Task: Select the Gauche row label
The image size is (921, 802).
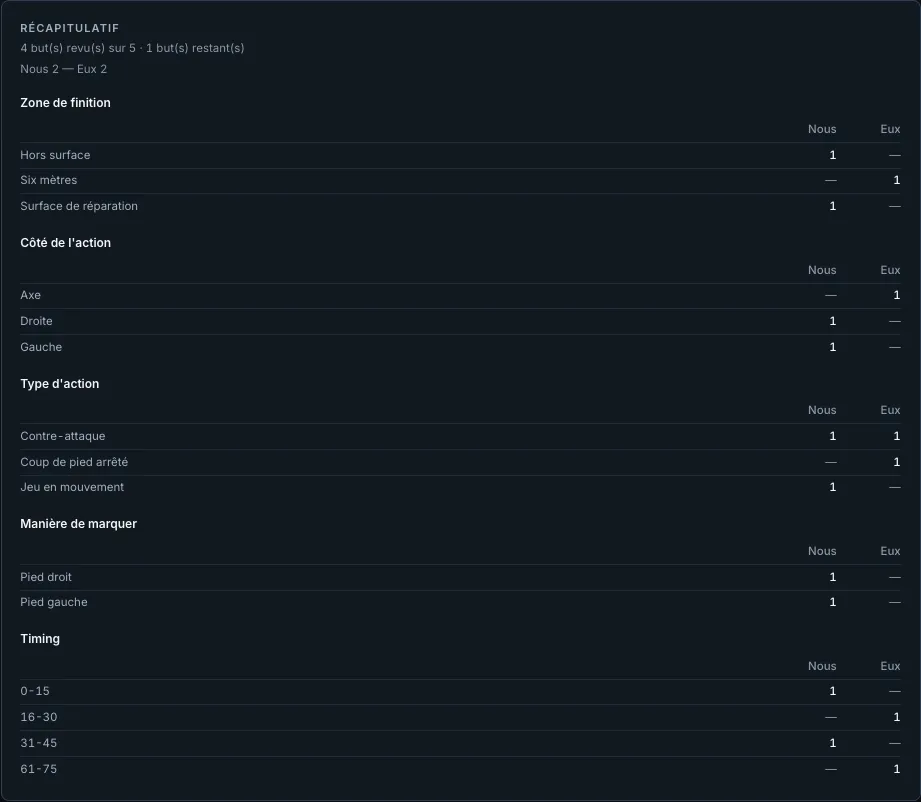Action: coord(41,347)
